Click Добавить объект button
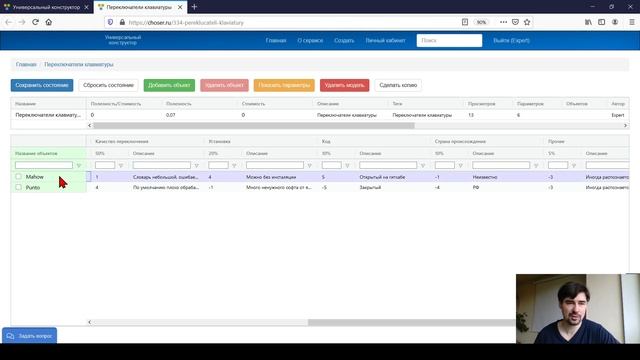The image size is (640, 360). (x=169, y=85)
